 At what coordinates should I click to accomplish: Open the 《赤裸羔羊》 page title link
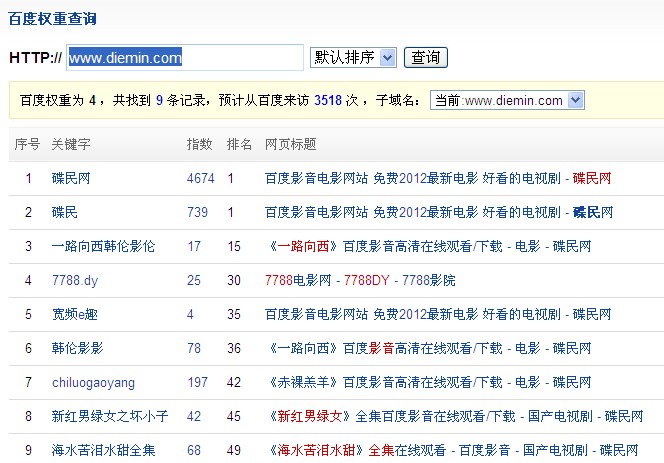[428, 382]
